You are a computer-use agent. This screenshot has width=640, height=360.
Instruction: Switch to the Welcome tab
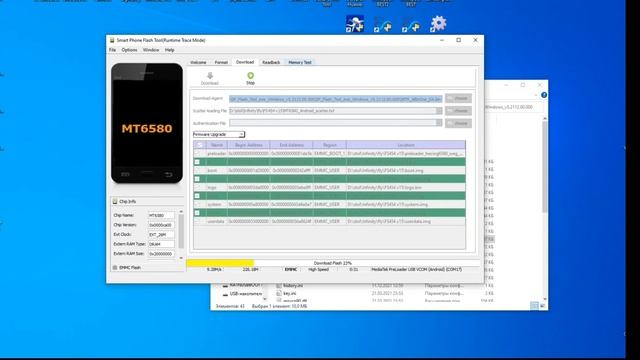pyautogui.click(x=198, y=62)
